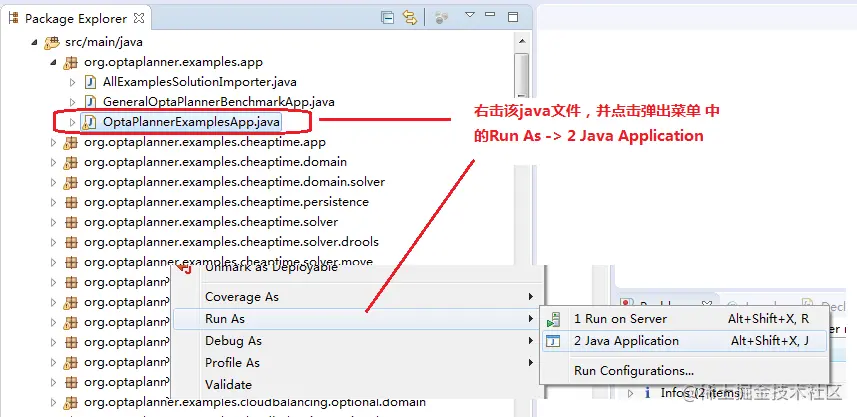This screenshot has height=417, width=857.
Task: Expand org.optaplanner.examples.cheaptime.solver package
Action: tap(53, 222)
